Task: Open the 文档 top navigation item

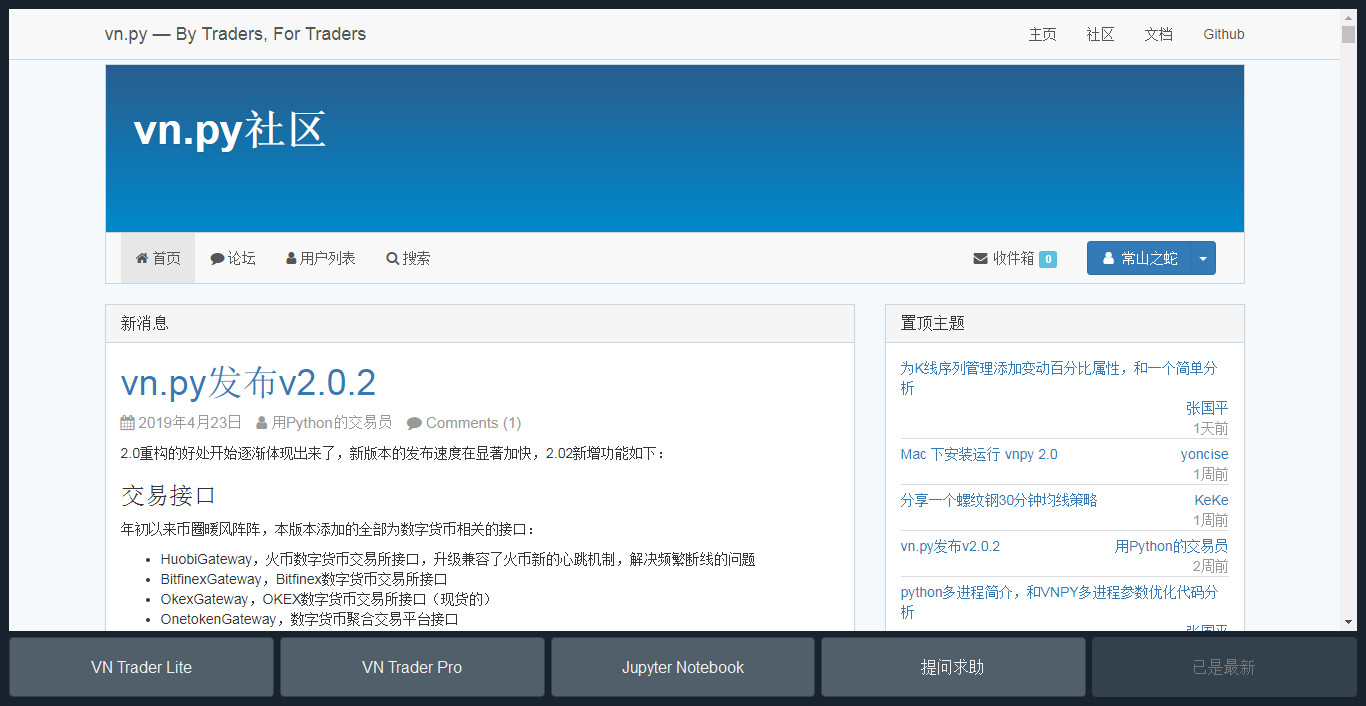Action: coord(1158,34)
